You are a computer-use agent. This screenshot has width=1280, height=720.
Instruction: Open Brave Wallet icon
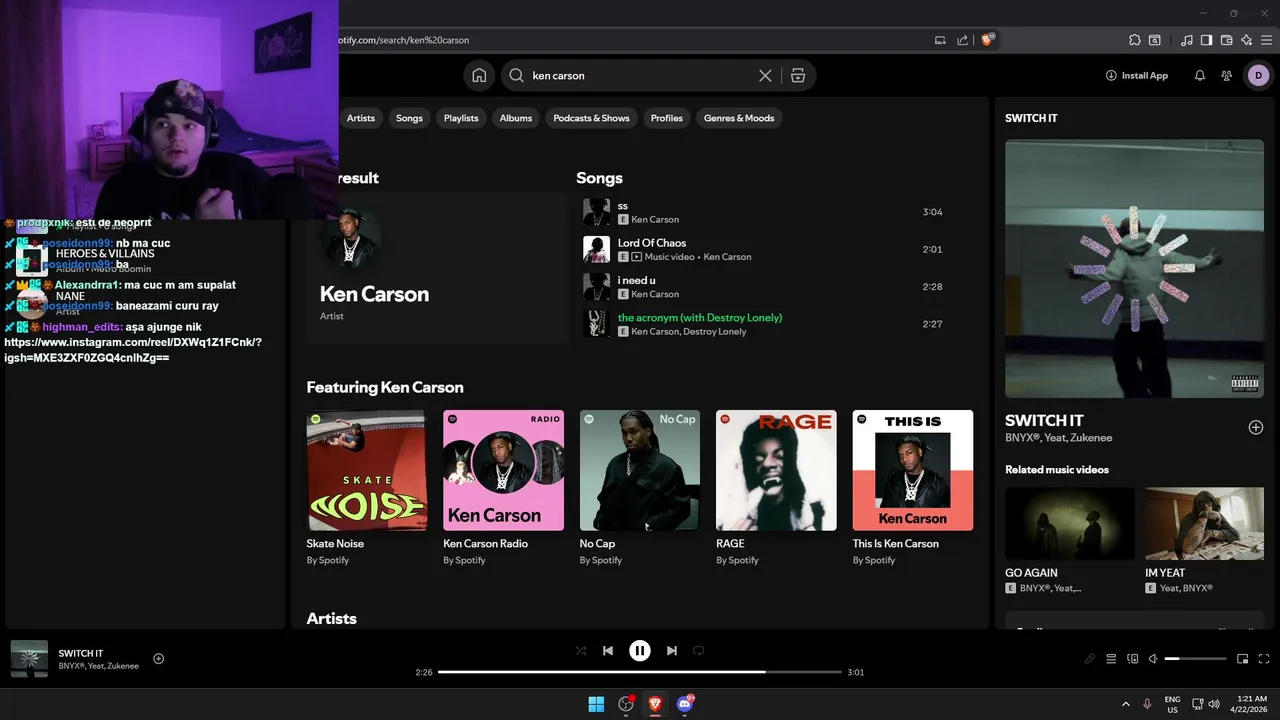1226,40
